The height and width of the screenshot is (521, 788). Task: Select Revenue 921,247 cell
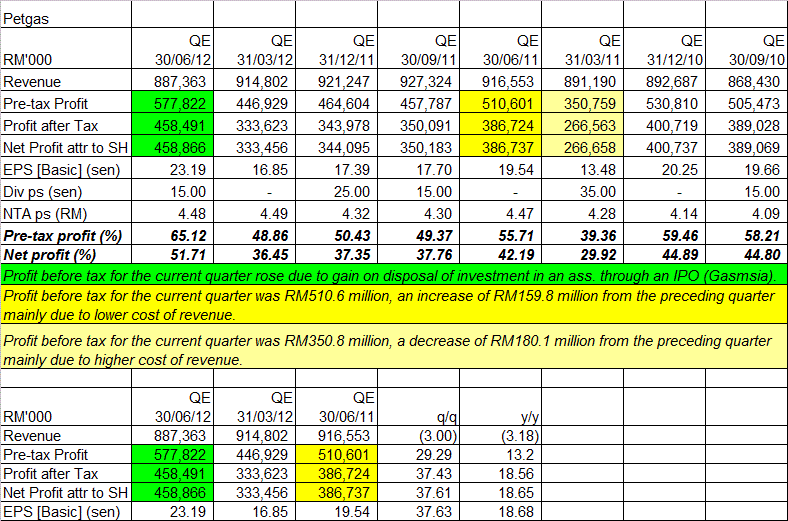point(336,81)
